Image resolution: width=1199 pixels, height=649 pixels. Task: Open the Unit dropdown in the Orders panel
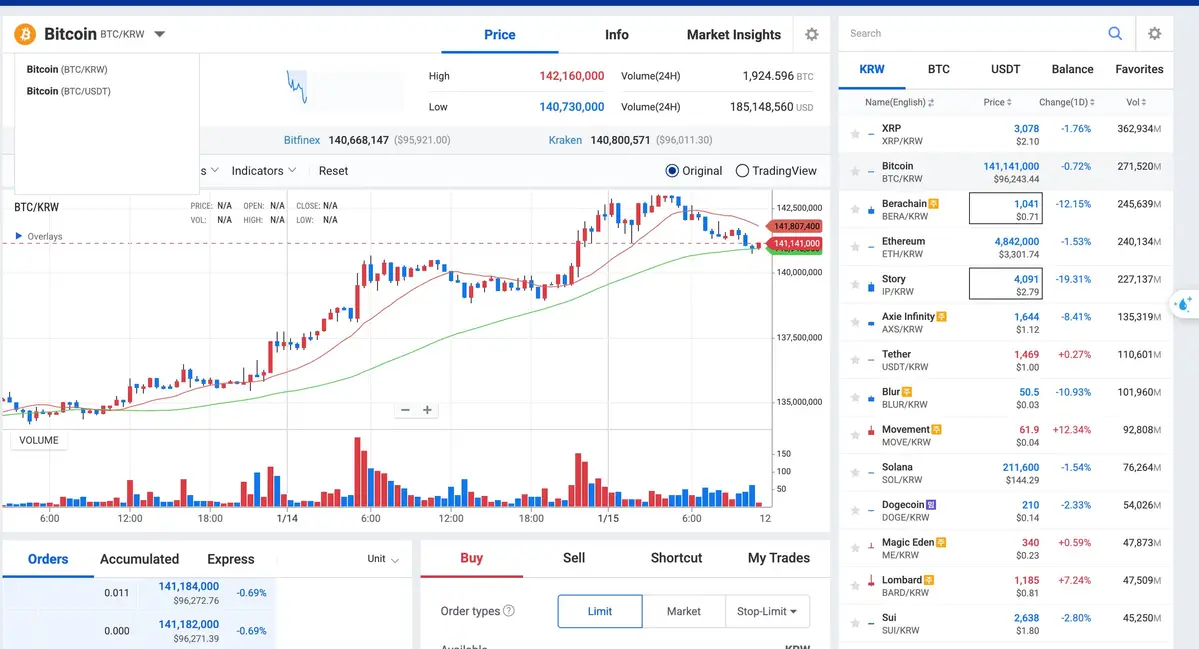383,559
